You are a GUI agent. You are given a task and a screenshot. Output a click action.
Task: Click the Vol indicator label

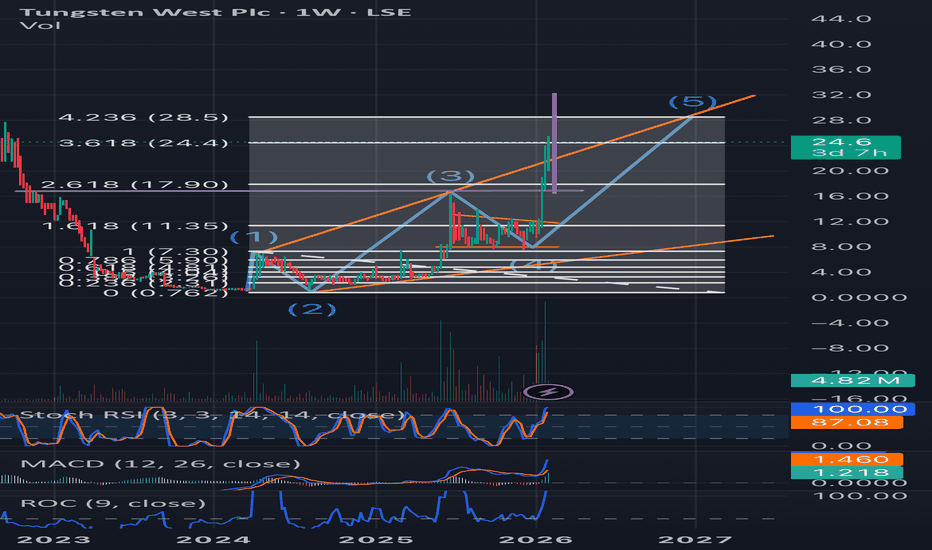(x=40, y=26)
